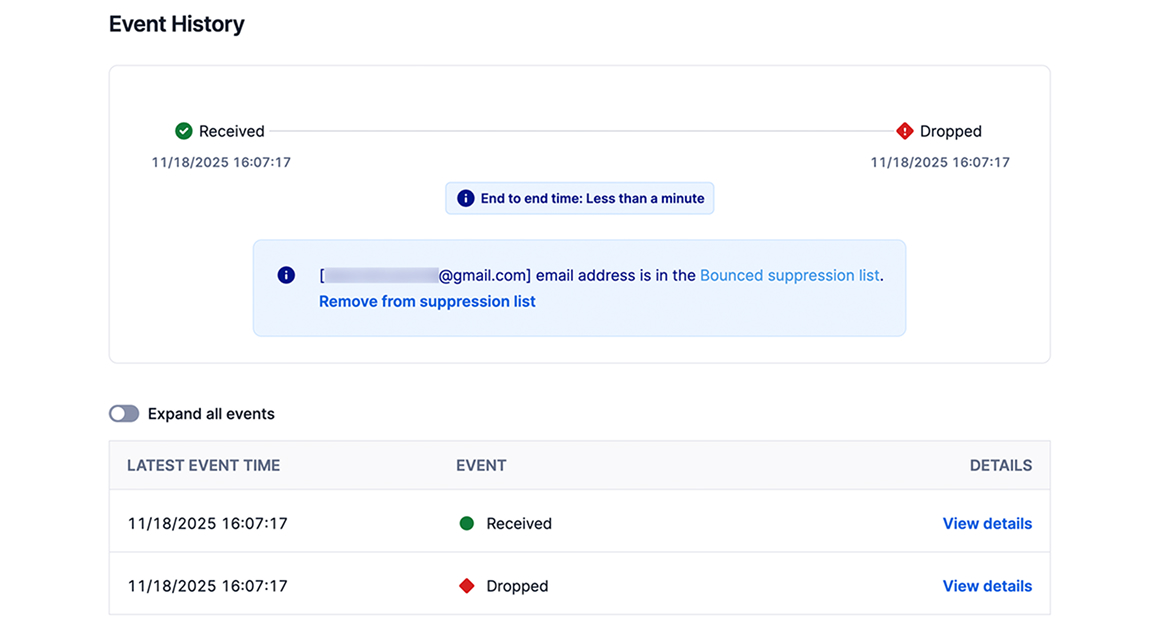The height and width of the screenshot is (640, 1160).
Task: Click the 'Expand all events' label text
Action: pyautogui.click(x=211, y=414)
